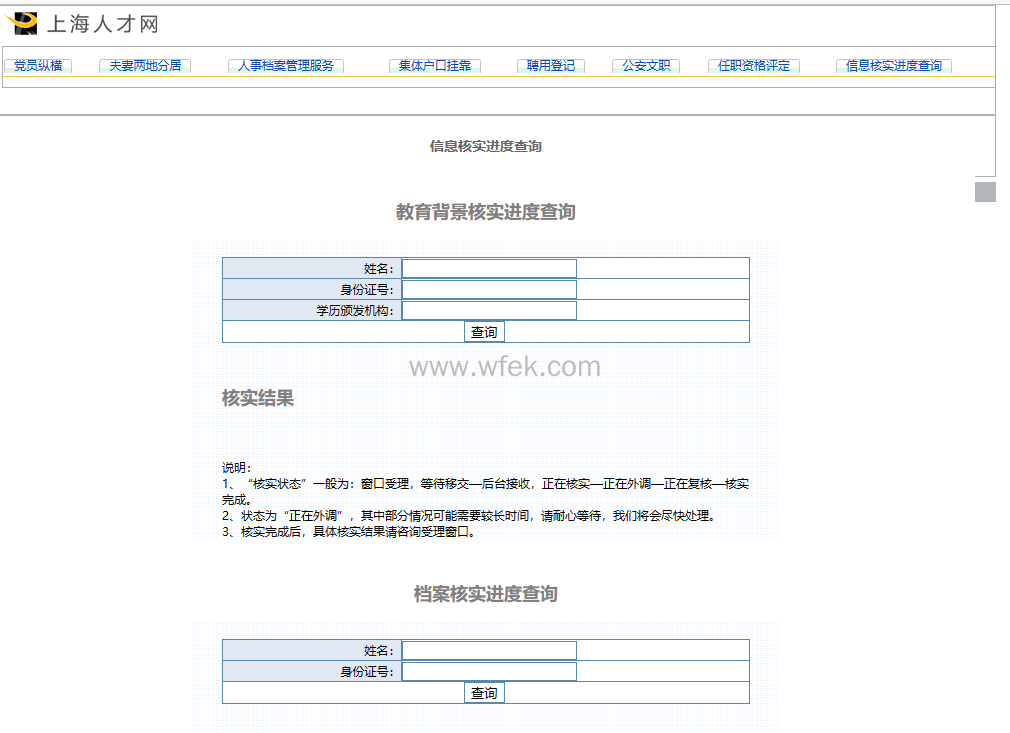
Task: Click the 姓名 field in education background form
Action: tap(489, 268)
